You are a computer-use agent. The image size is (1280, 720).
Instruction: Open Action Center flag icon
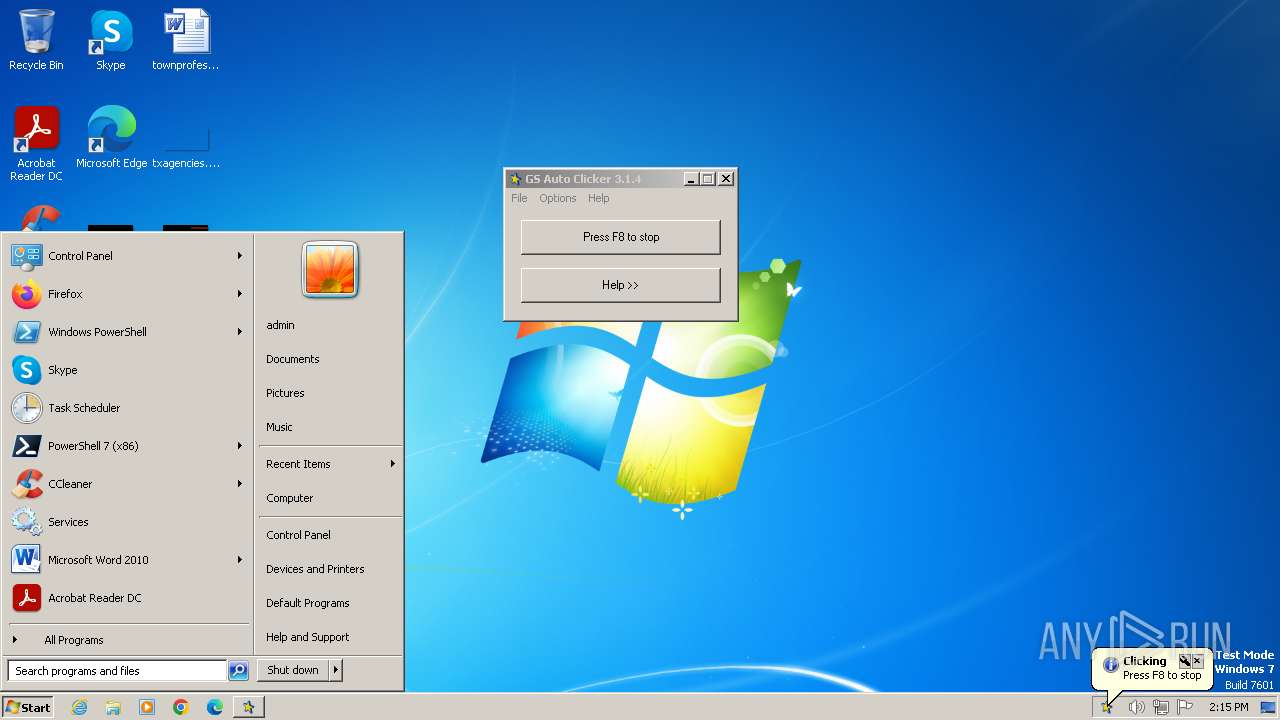[1185, 707]
